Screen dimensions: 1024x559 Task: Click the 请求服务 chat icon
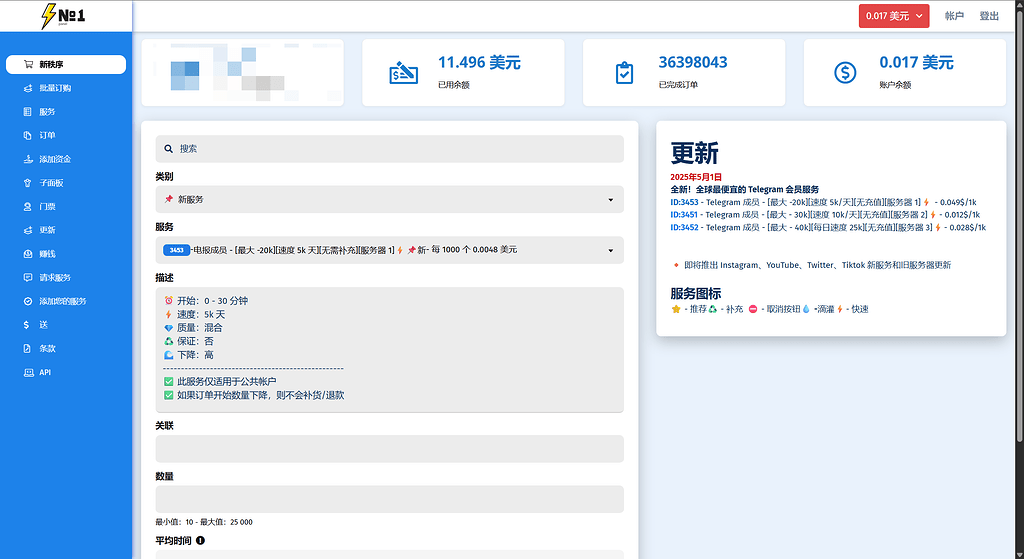click(x=28, y=278)
